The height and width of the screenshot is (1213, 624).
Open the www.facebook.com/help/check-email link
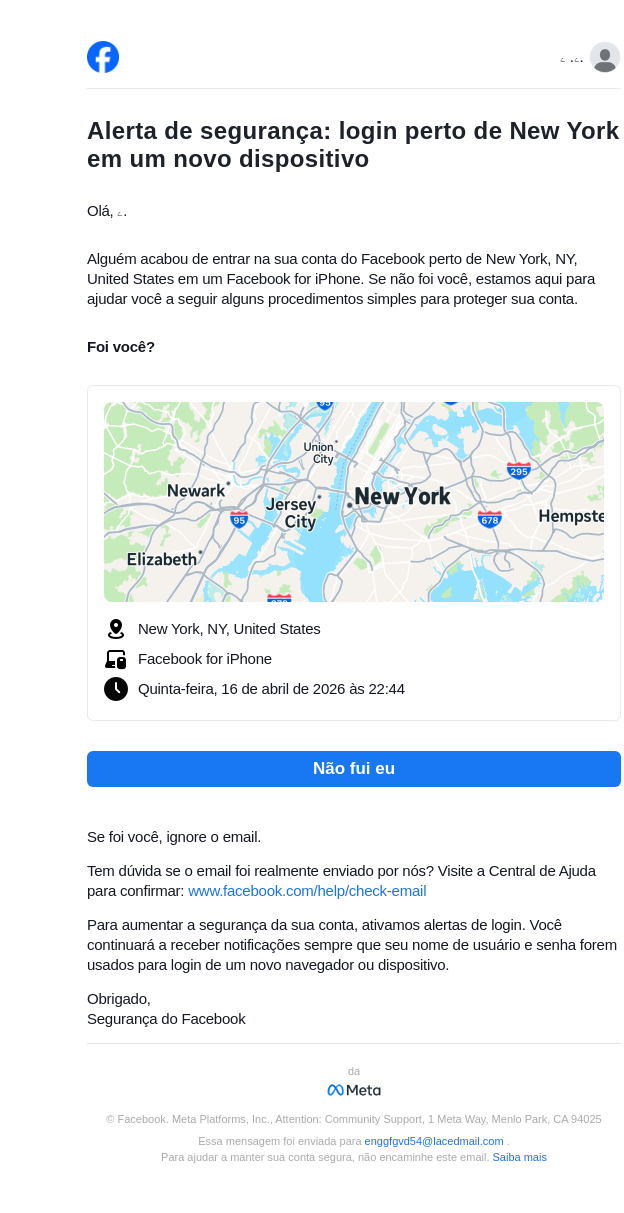coord(307,891)
